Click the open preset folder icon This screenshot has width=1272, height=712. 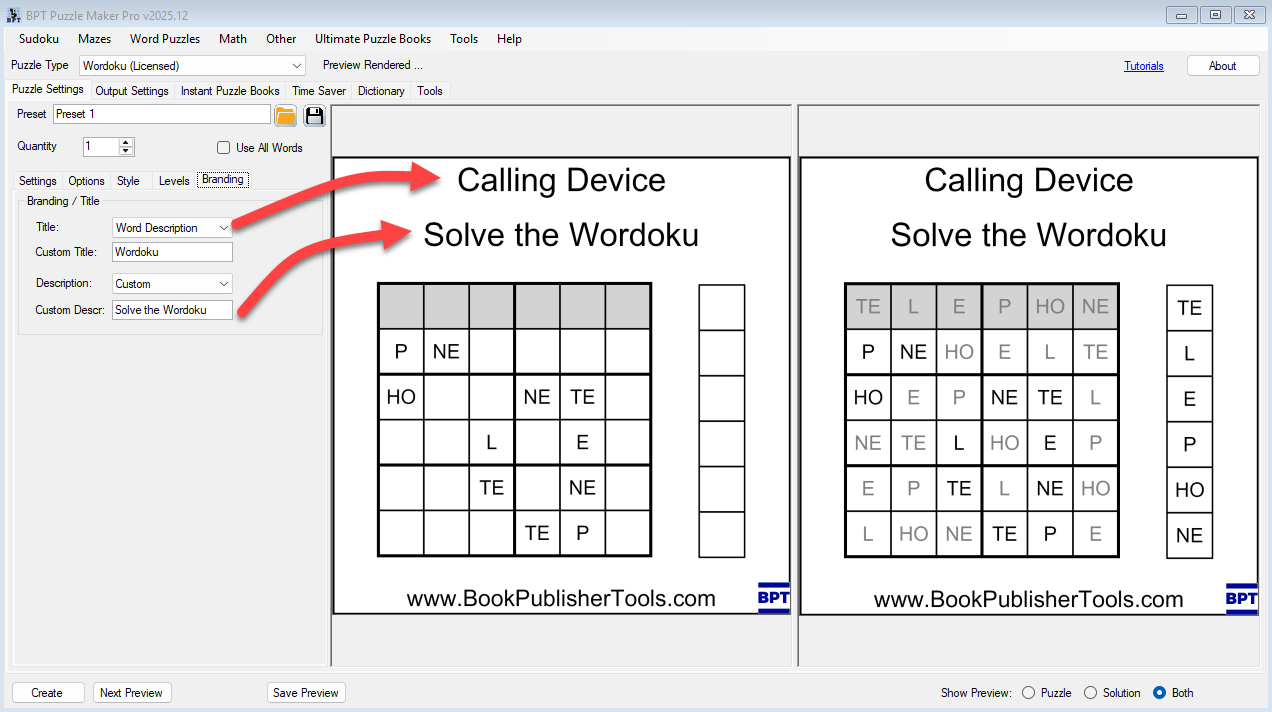(x=285, y=115)
